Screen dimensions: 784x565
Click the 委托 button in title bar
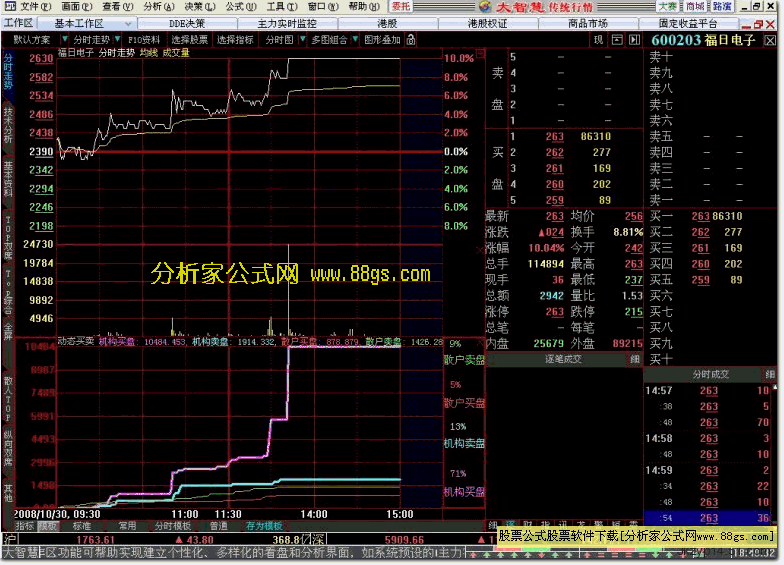click(x=400, y=6)
